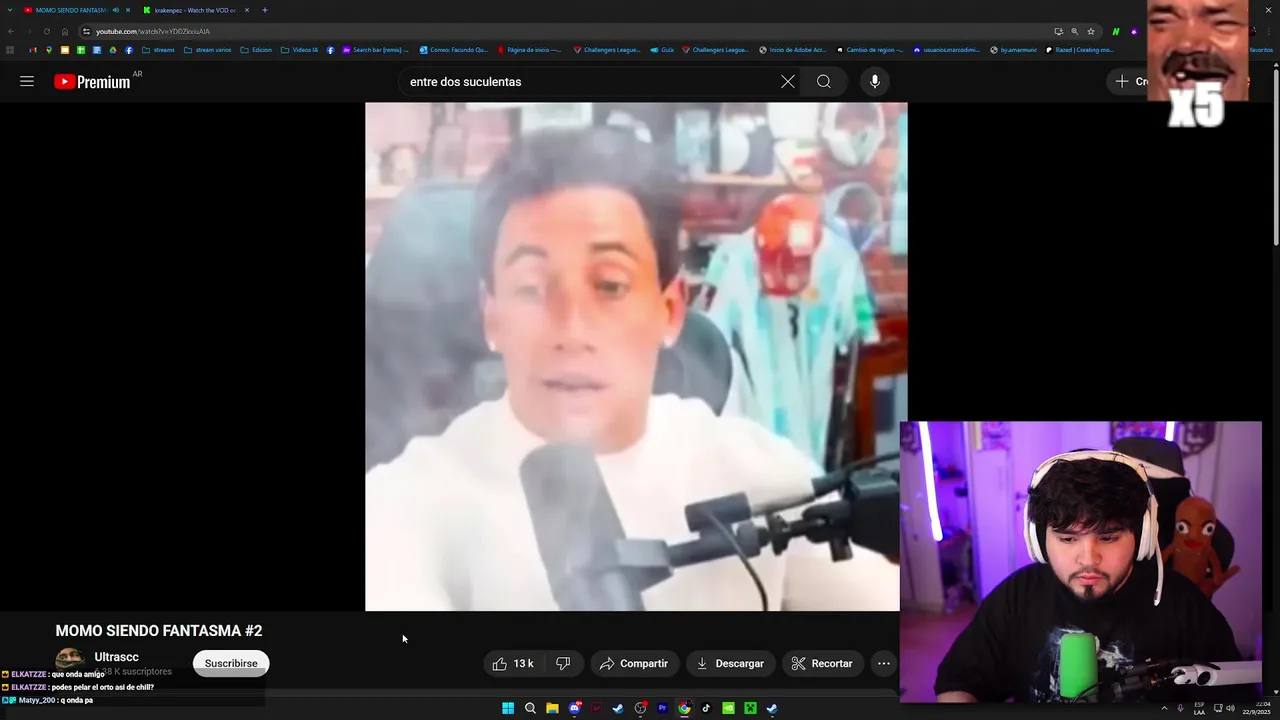Open the "Search bar [remix]" bookmark
This screenshot has height=720, width=1280.
click(375, 50)
